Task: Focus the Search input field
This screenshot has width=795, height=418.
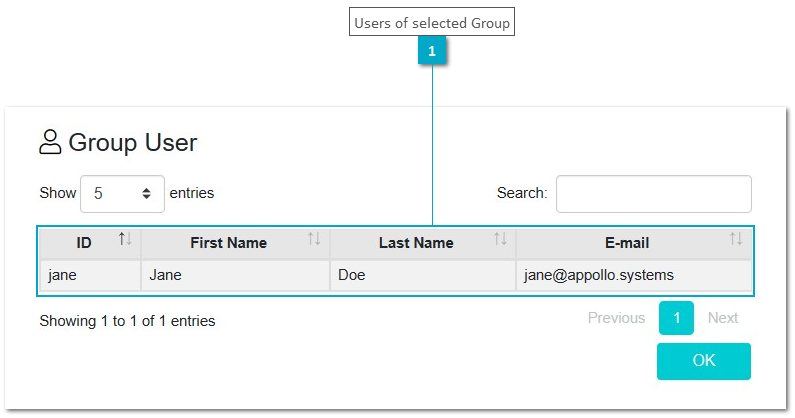Action: coord(654,194)
